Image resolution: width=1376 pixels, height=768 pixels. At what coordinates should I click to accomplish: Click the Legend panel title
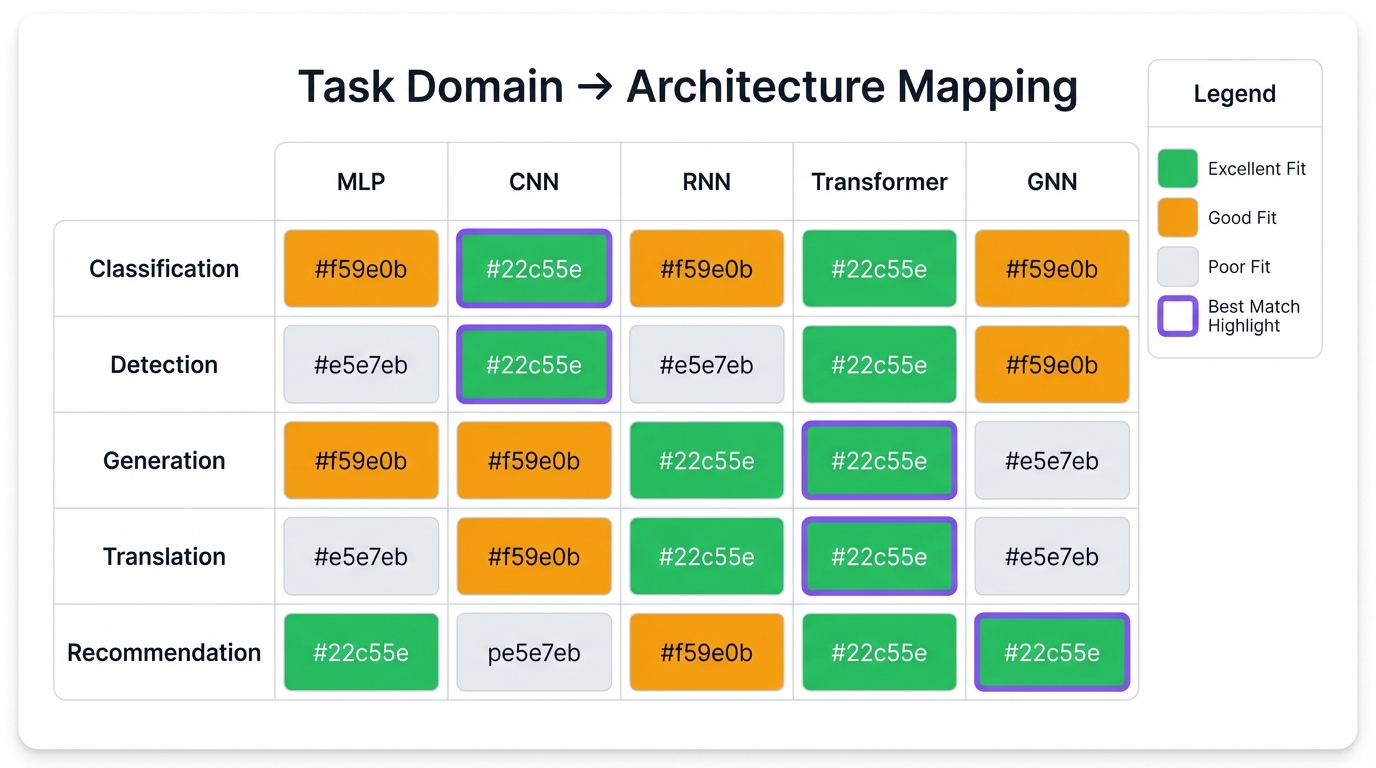(x=1234, y=93)
